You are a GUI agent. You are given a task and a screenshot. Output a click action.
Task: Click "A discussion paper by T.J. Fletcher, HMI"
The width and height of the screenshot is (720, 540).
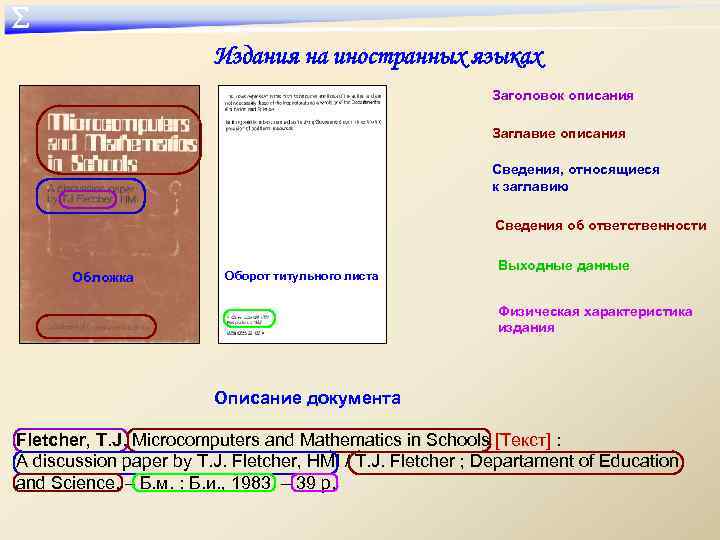point(176,461)
